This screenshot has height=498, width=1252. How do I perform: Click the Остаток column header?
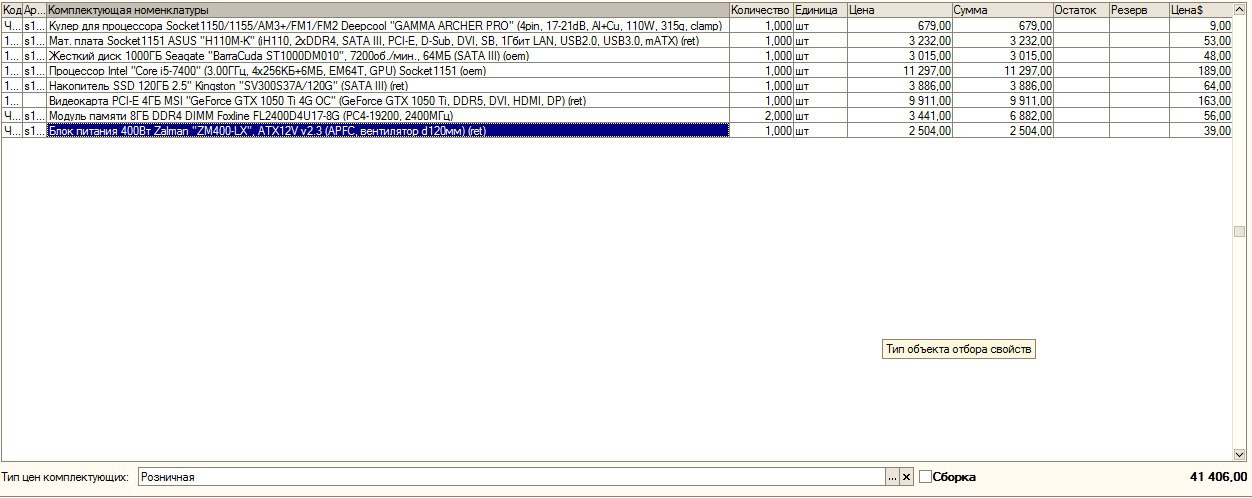(1080, 9)
